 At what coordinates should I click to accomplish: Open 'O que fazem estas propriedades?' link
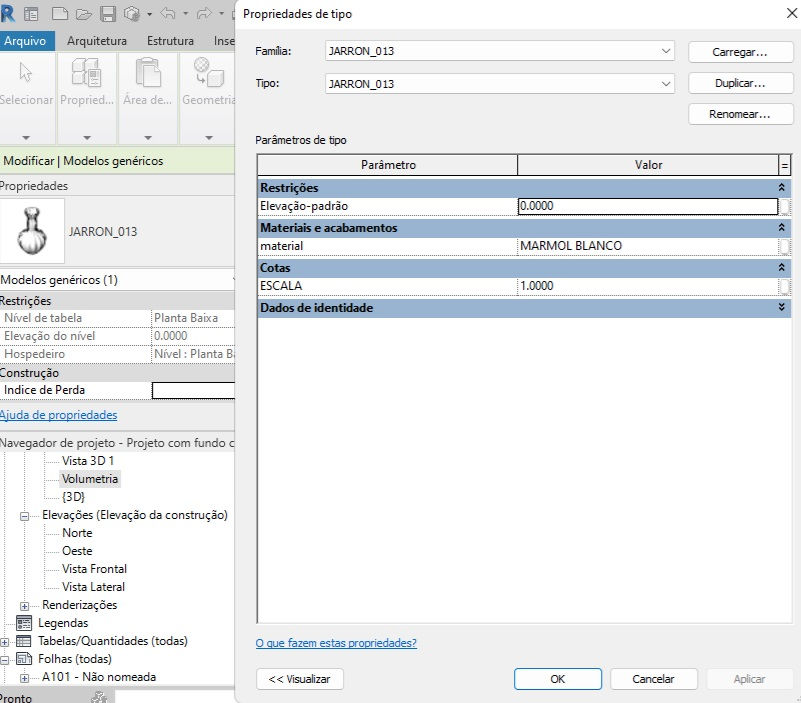(336, 643)
